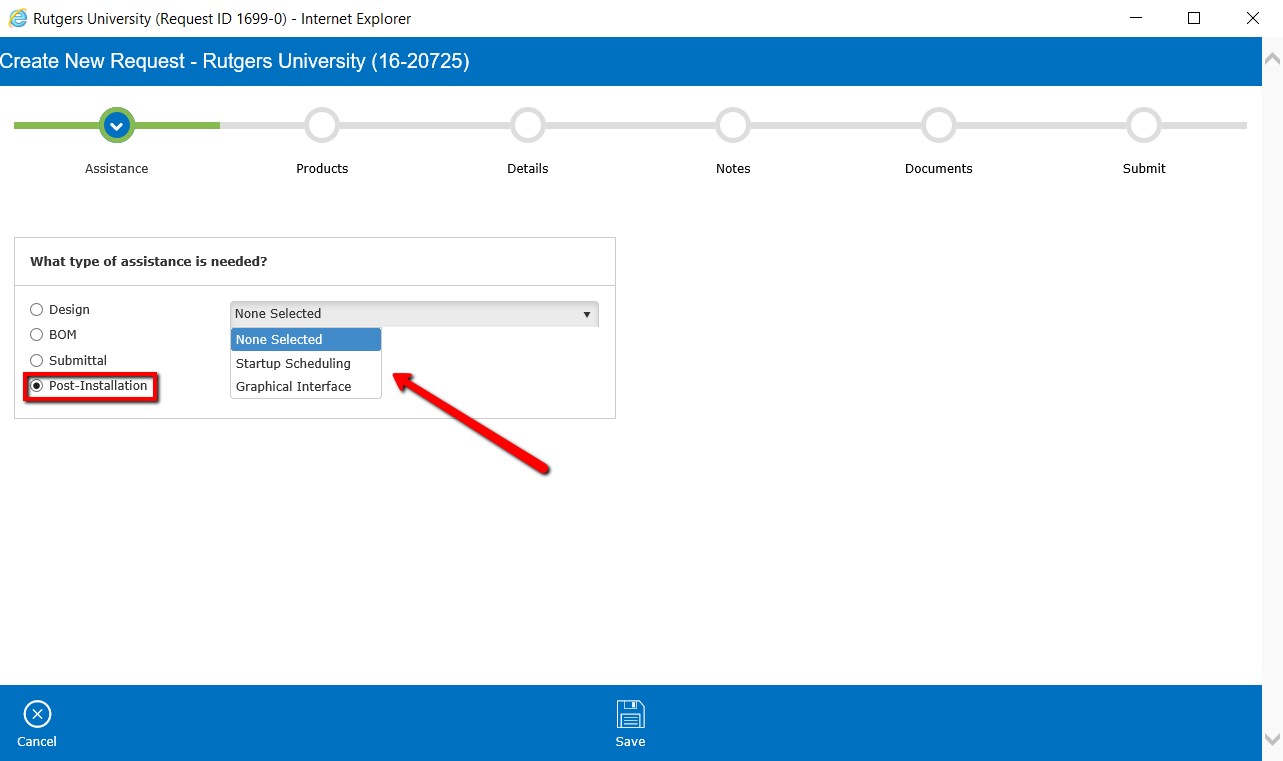Viewport: 1283px width, 761px height.
Task: Select the Post-Installation radio button
Action: click(x=37, y=386)
